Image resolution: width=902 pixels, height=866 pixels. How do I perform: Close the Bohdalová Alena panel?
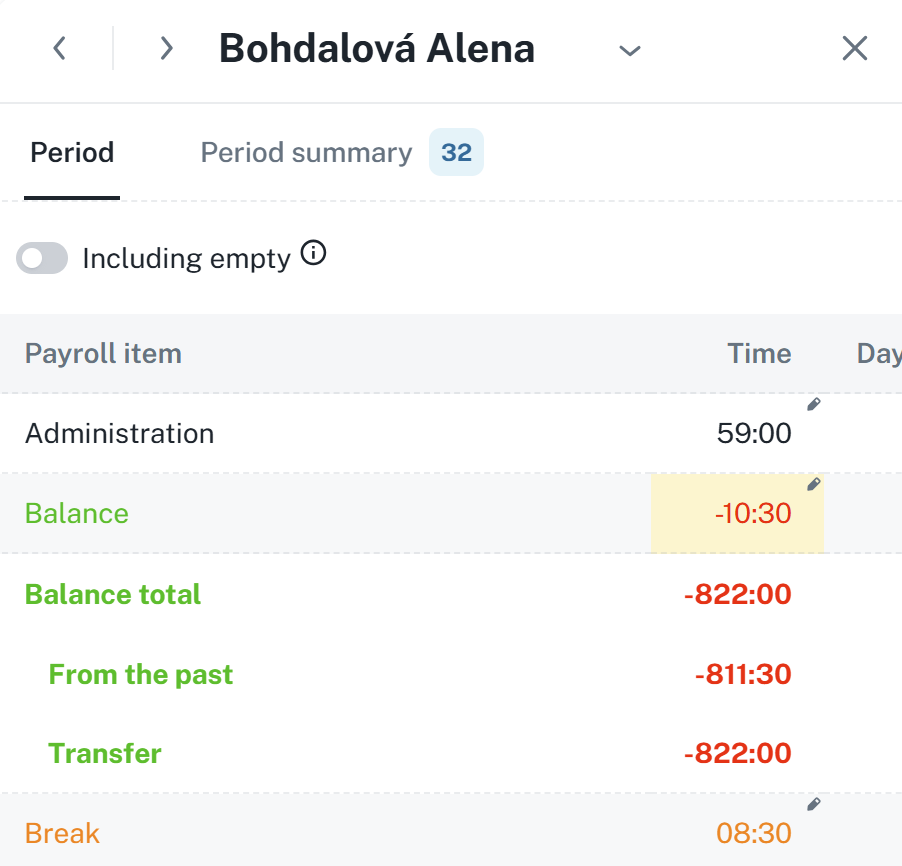[x=854, y=48]
